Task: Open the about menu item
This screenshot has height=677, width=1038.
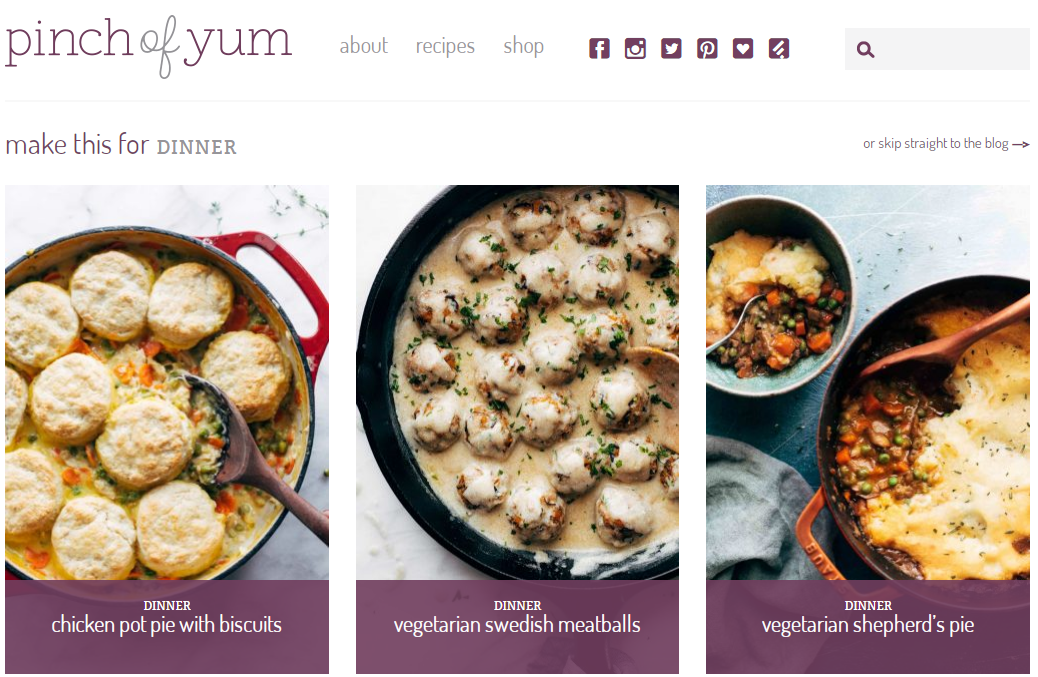Action: click(x=363, y=46)
